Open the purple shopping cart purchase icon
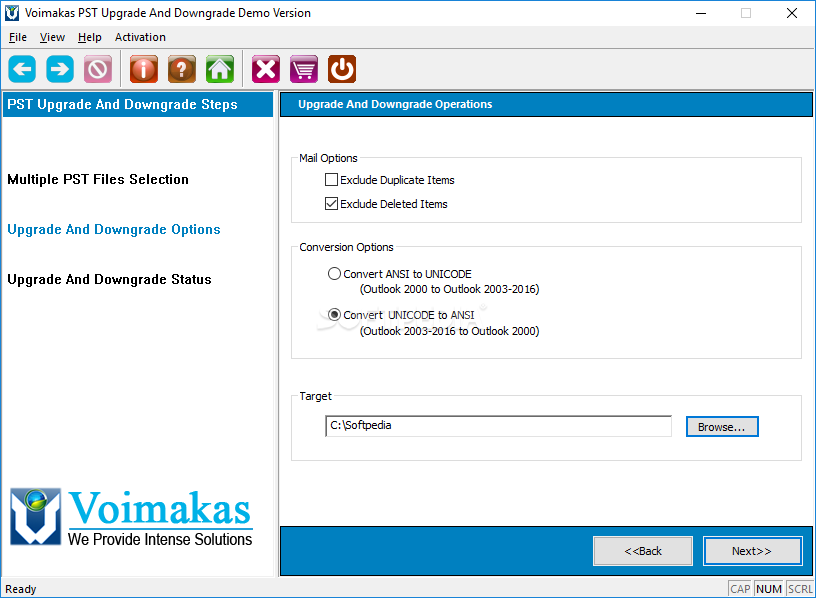The width and height of the screenshot is (816, 598). coord(304,69)
